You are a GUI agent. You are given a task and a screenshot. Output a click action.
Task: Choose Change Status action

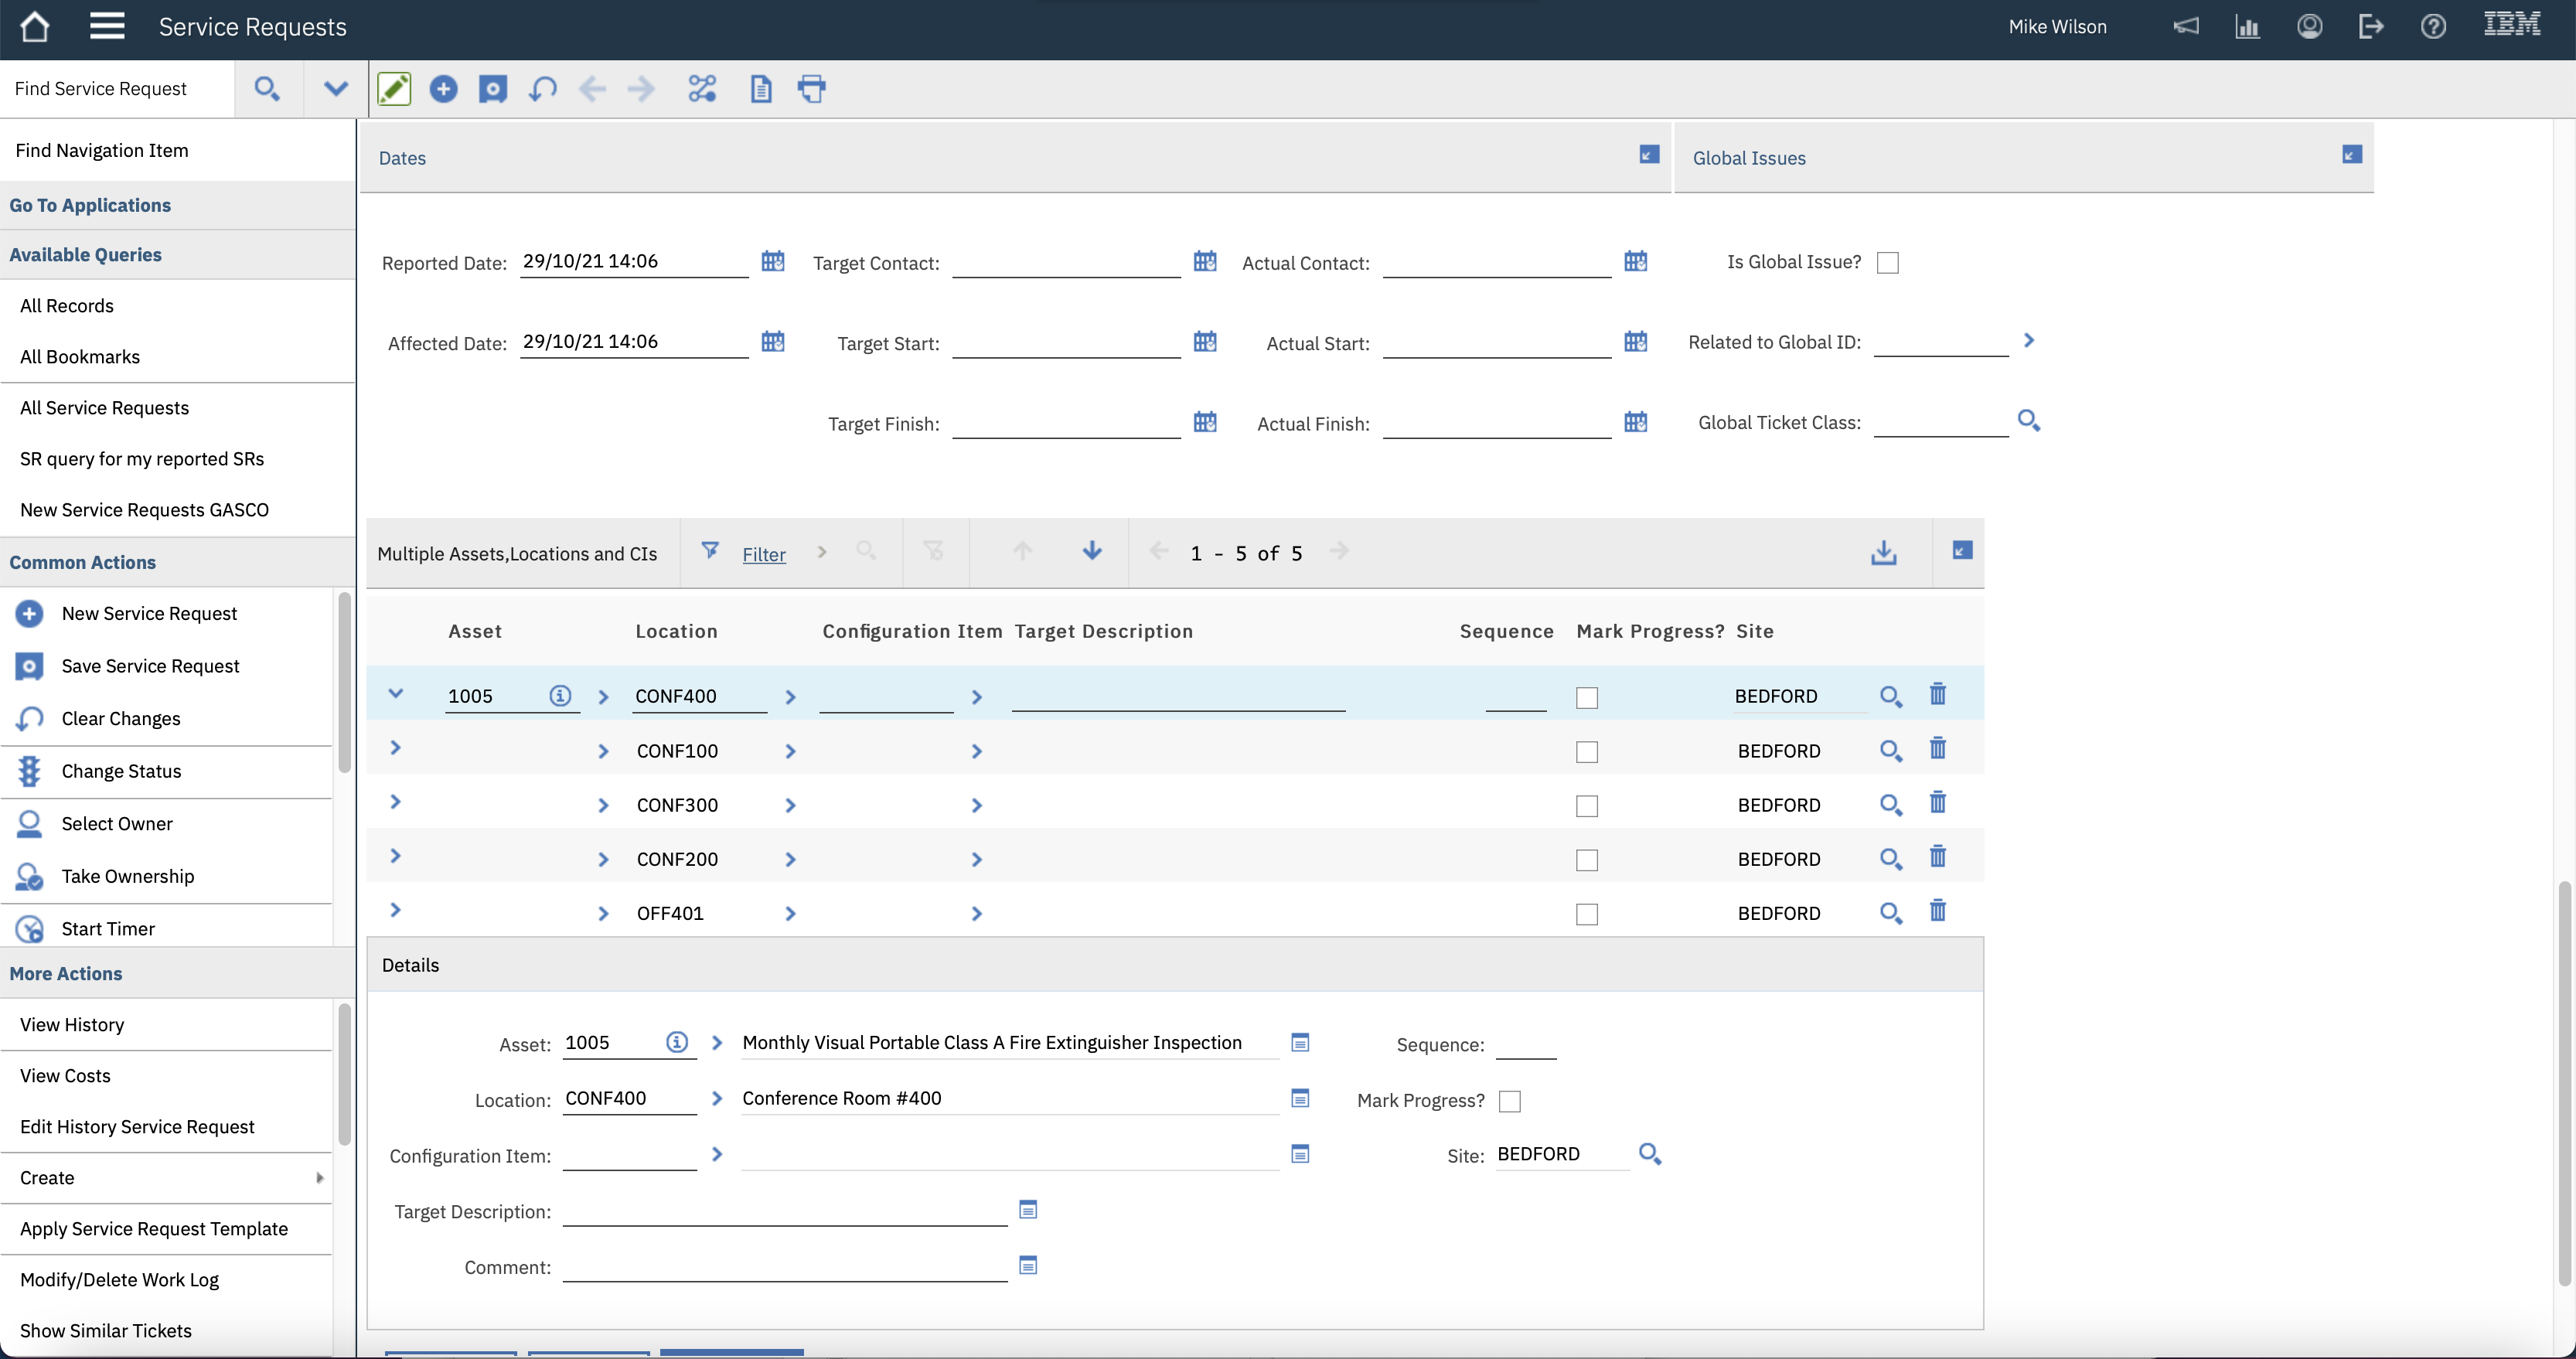click(121, 770)
